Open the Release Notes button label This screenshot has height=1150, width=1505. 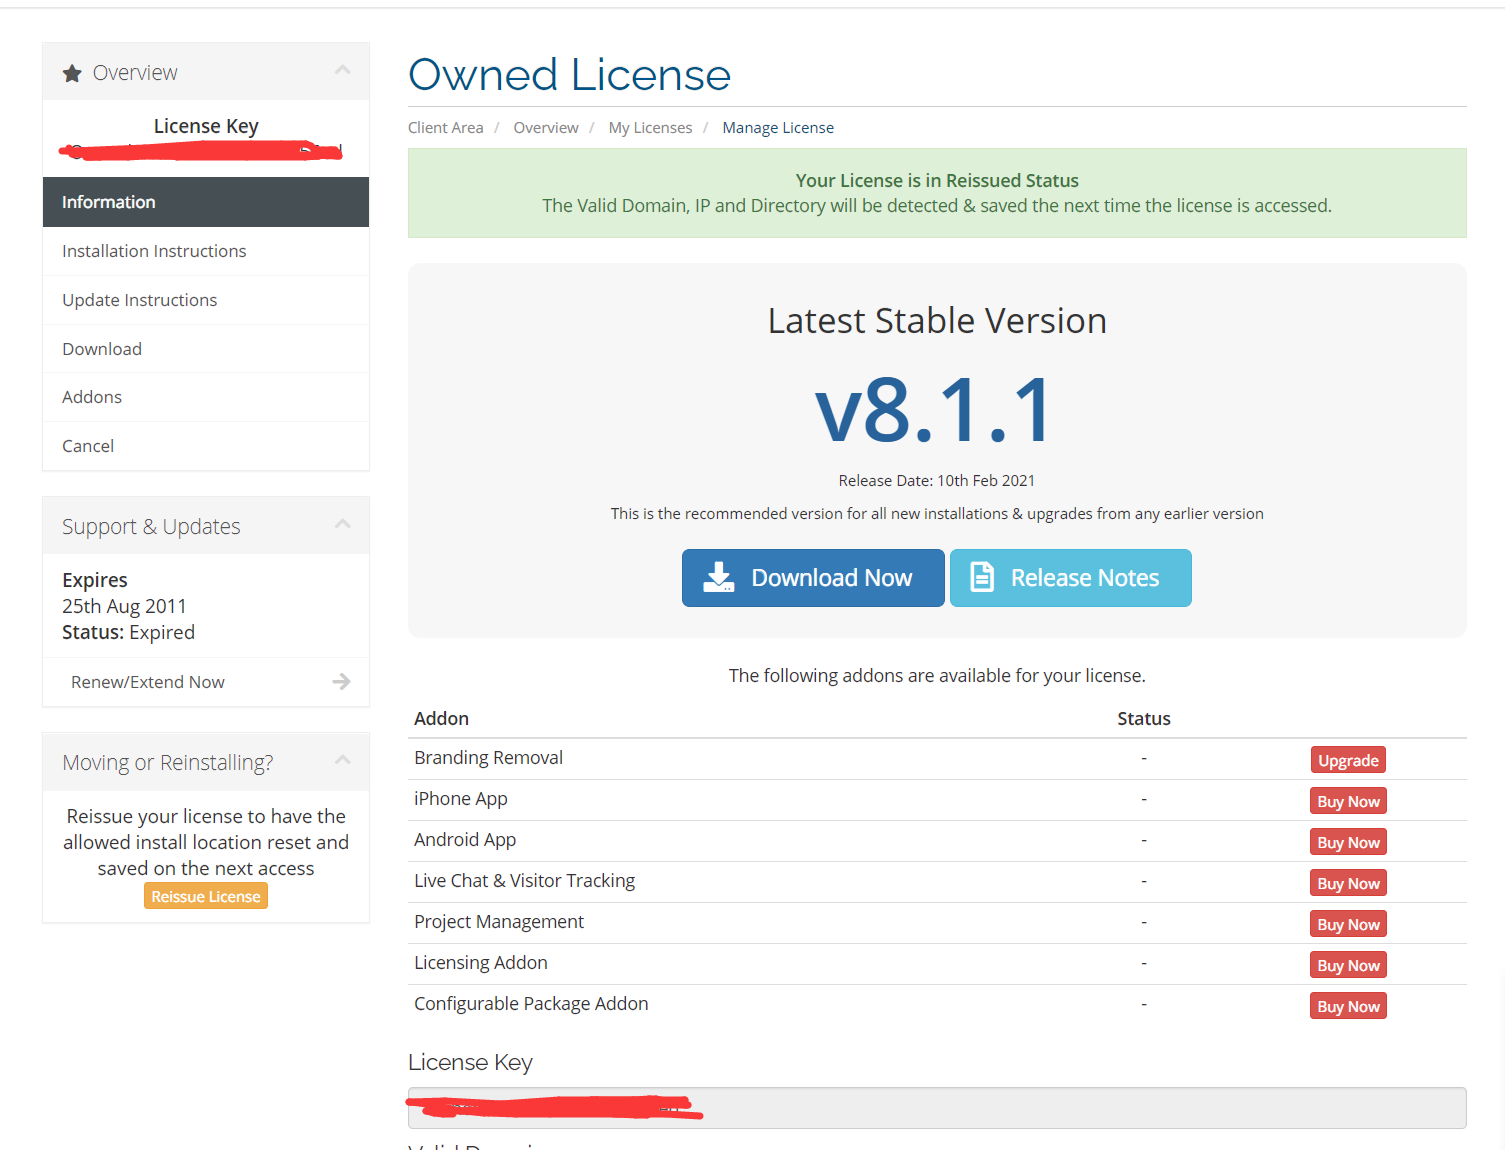1085,578
